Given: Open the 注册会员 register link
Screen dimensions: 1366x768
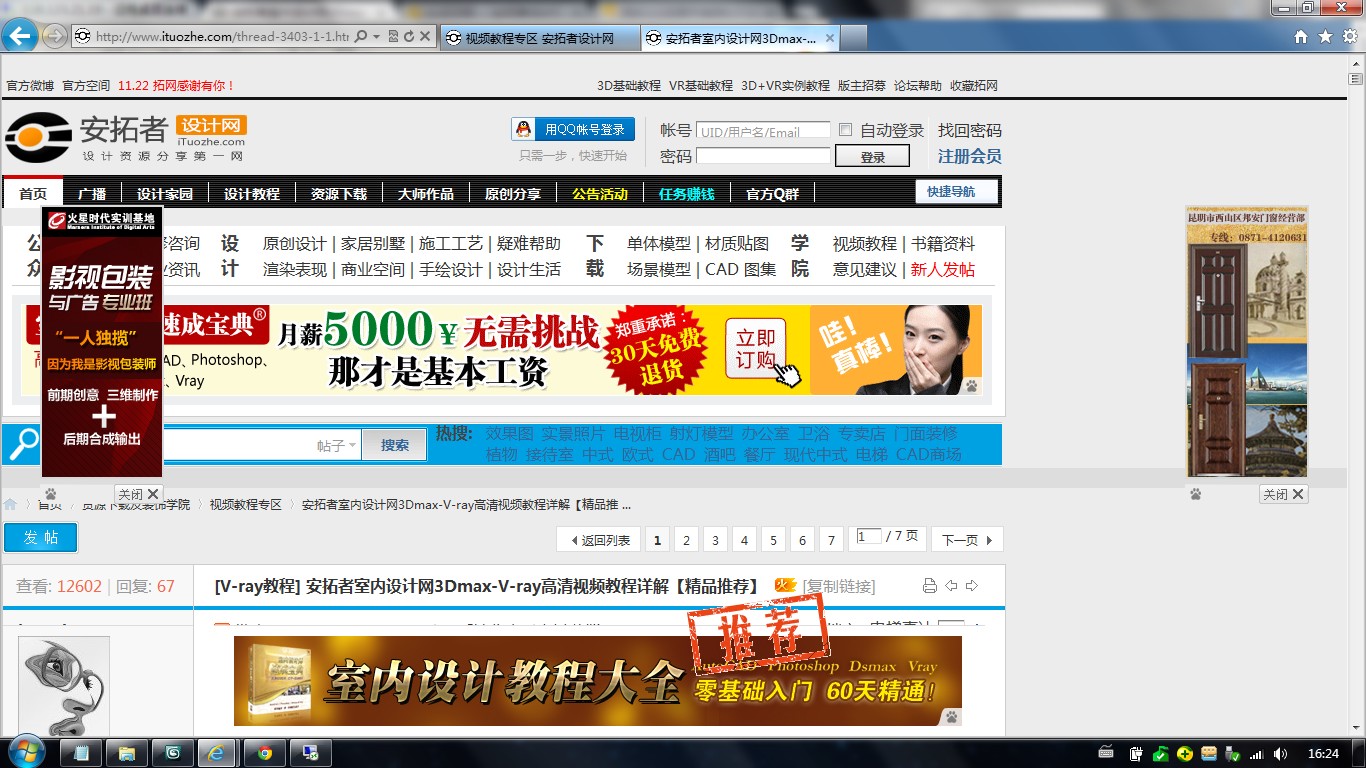Looking at the screenshot, I should coord(969,156).
